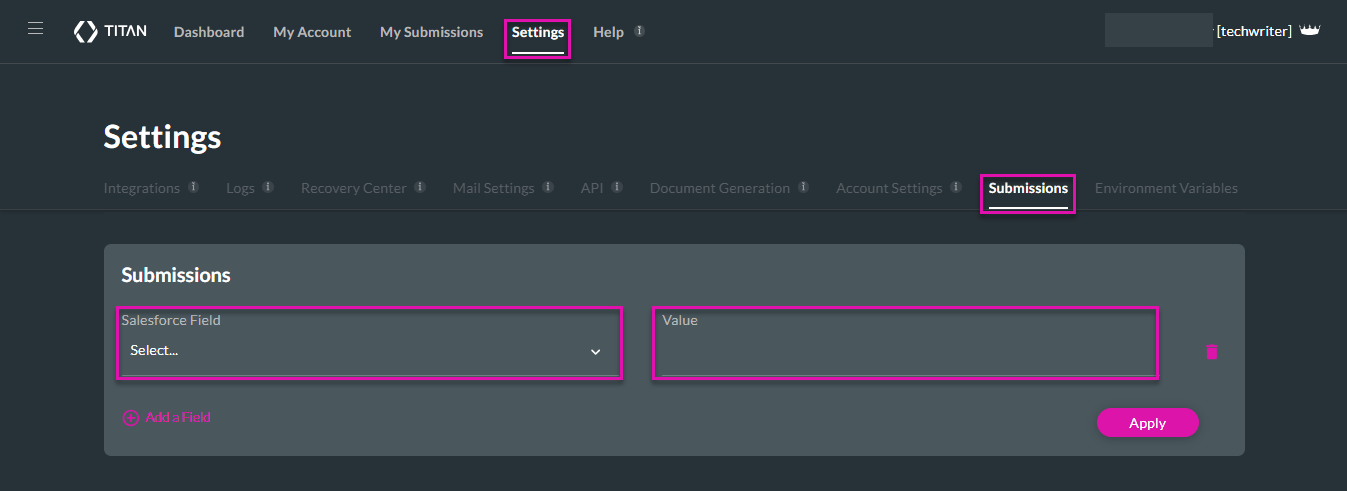This screenshot has width=1347, height=491.
Task: Click into the Value input field
Action: coord(906,354)
